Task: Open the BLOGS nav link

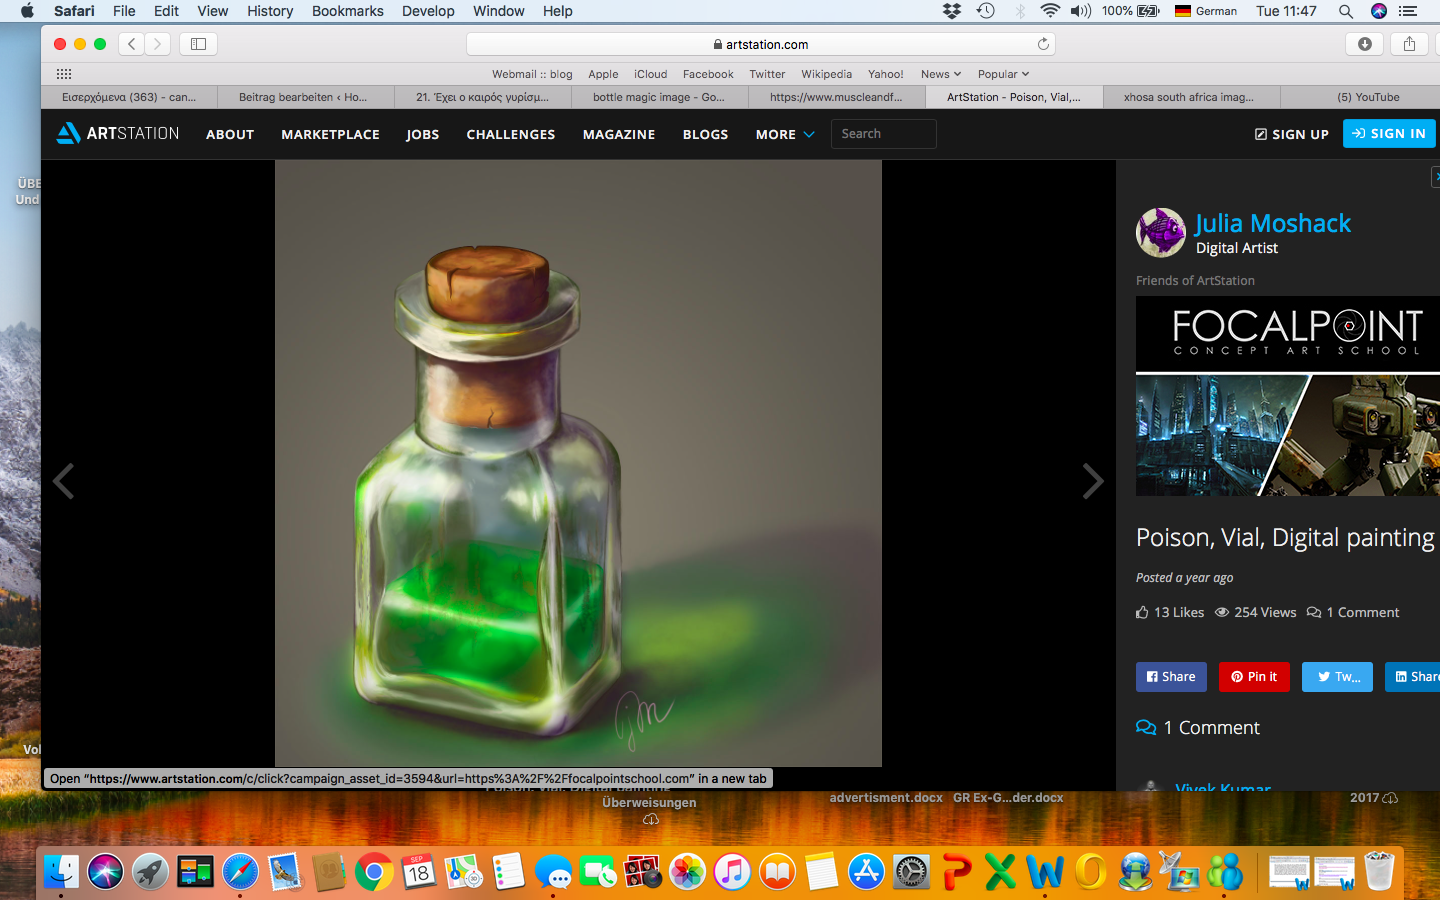Action: pos(705,134)
